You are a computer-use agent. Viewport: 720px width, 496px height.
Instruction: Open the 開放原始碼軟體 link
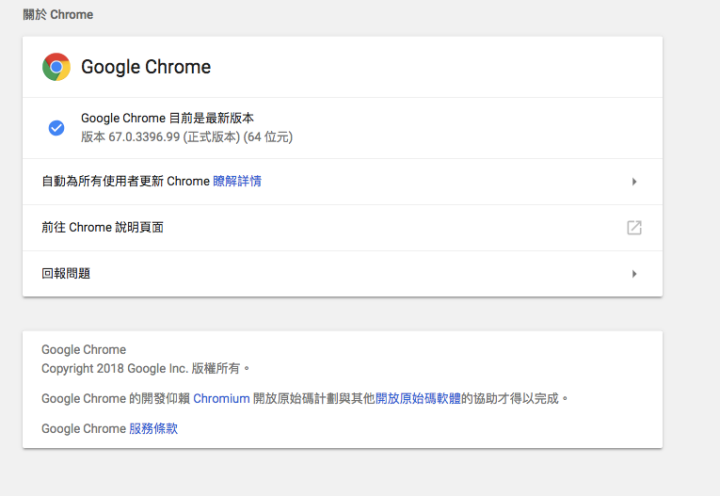point(418,398)
